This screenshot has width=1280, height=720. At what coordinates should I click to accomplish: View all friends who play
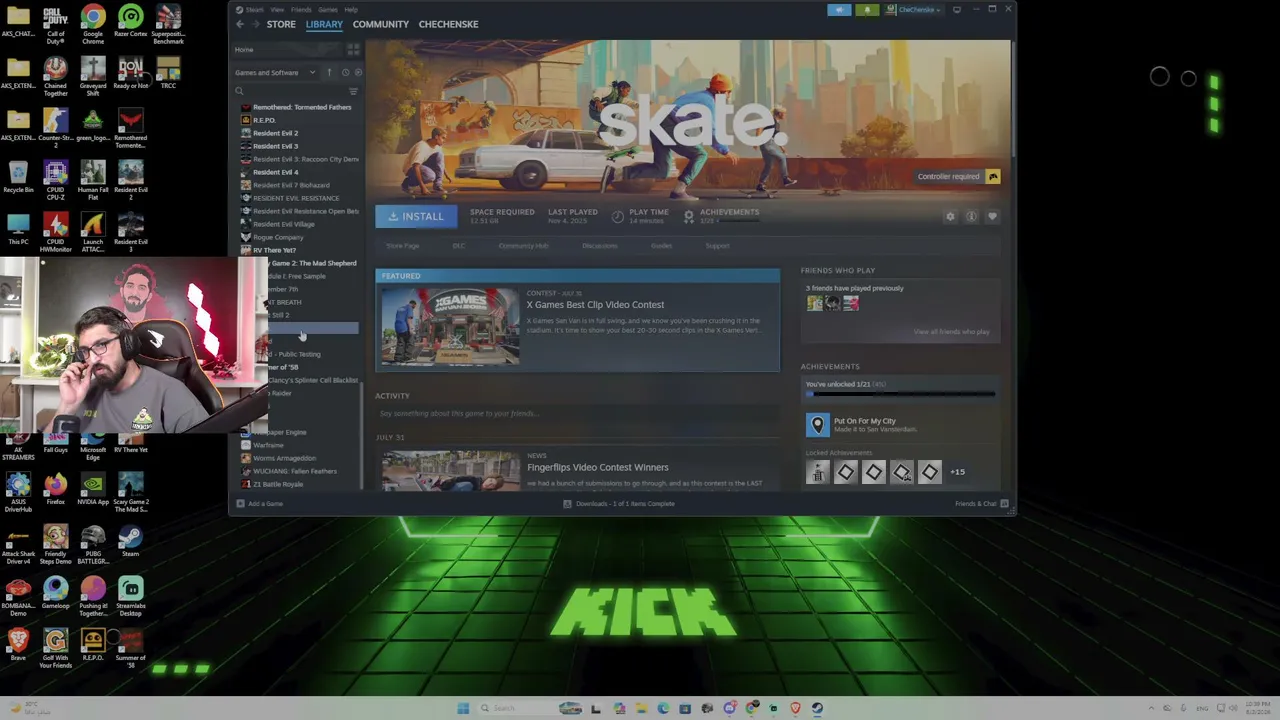point(951,332)
